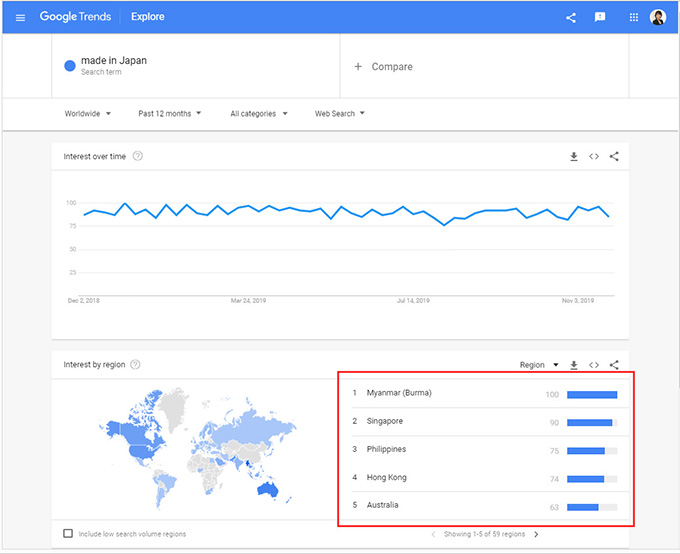Click the interest line chart on the Nov 3, 2019 peak
This screenshot has width=680, height=554.
point(578,207)
